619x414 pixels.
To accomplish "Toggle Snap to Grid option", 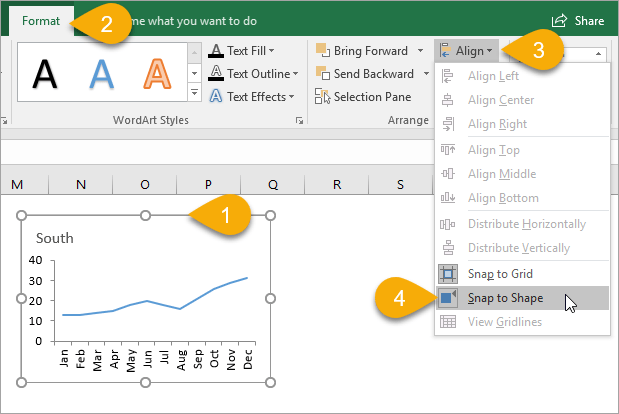I will (500, 273).
